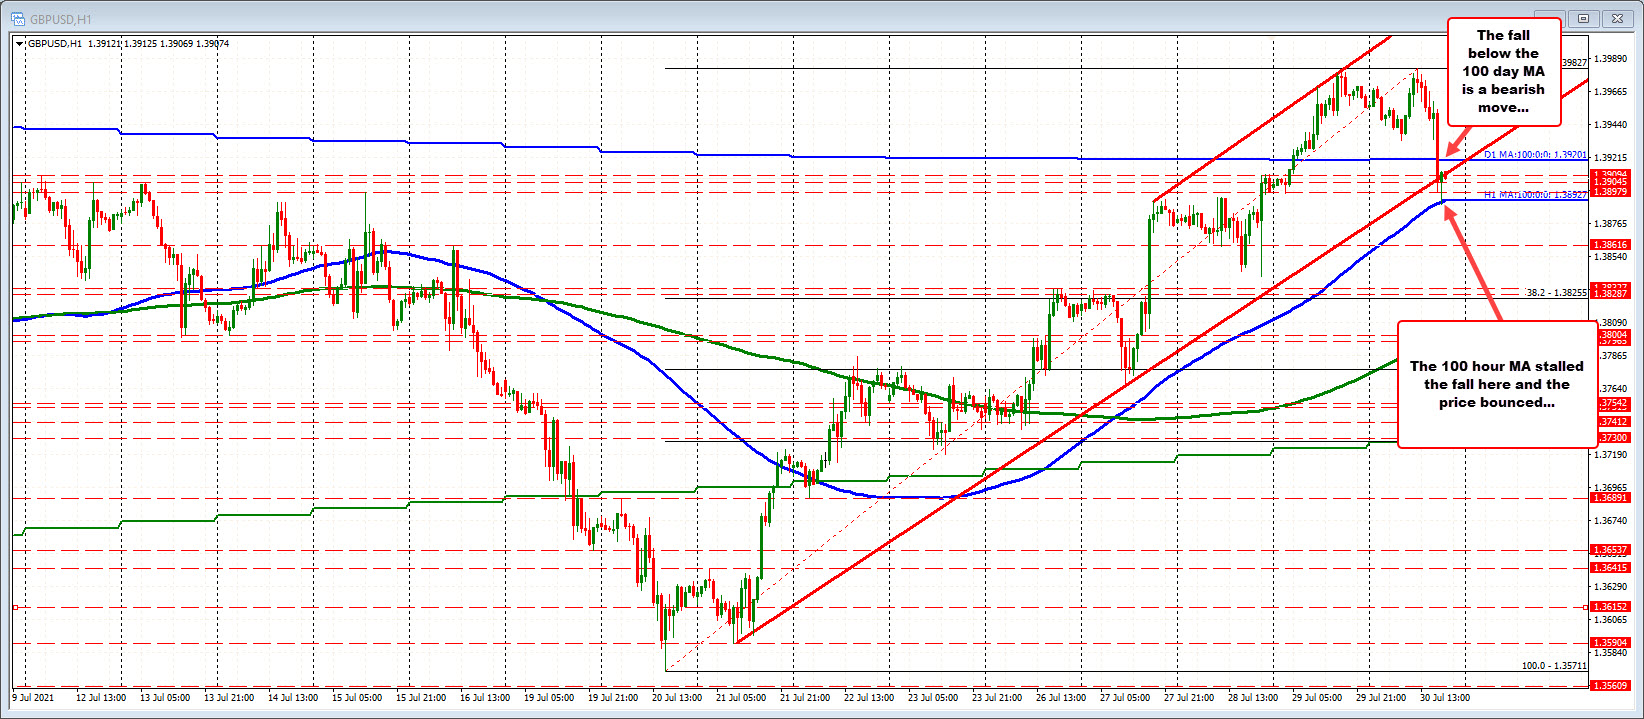Click the chart window icon beside GBPUSD,H1 title

[x=19, y=17]
